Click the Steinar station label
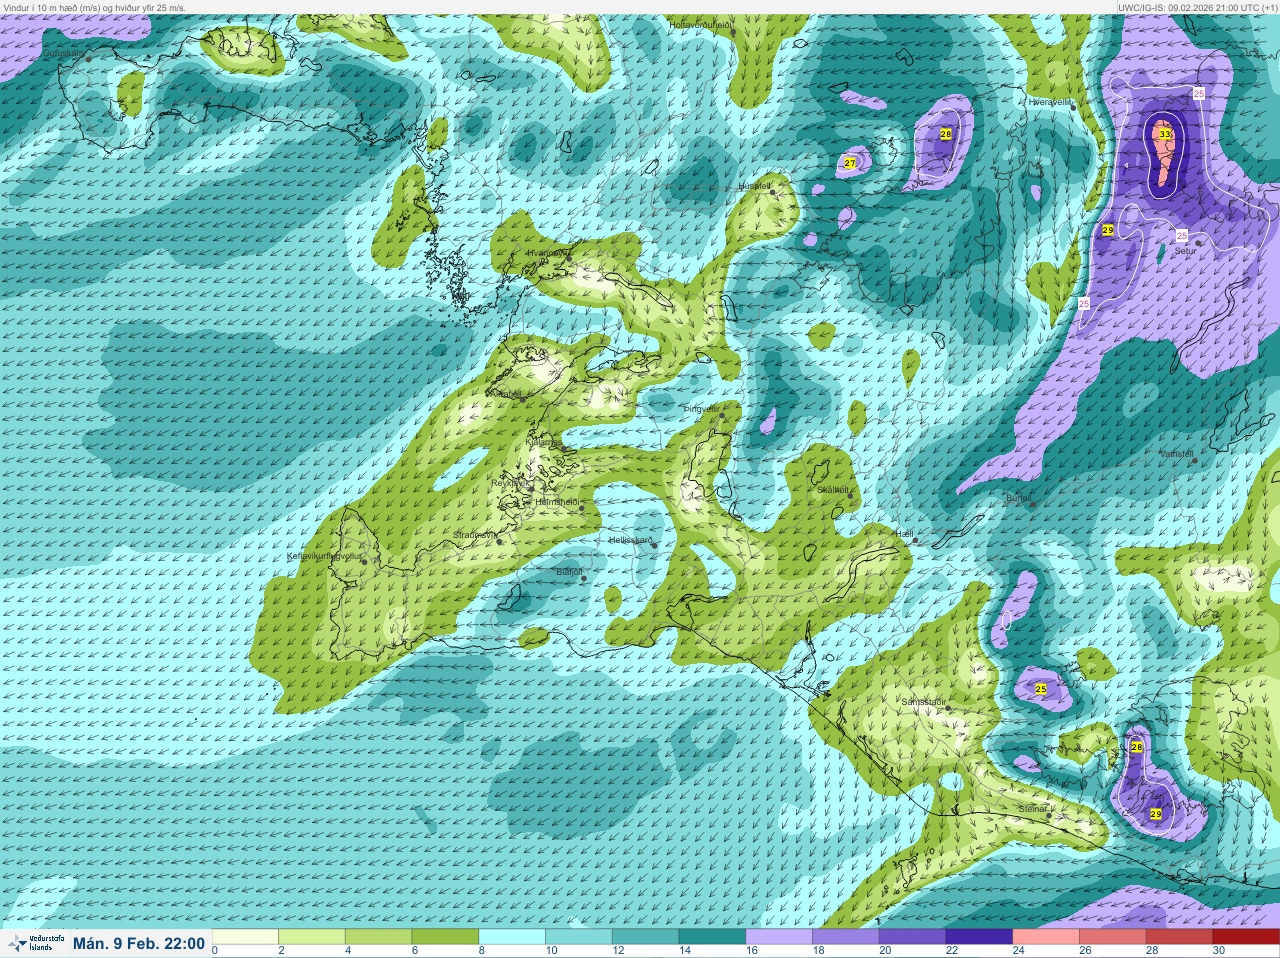 pos(1032,808)
